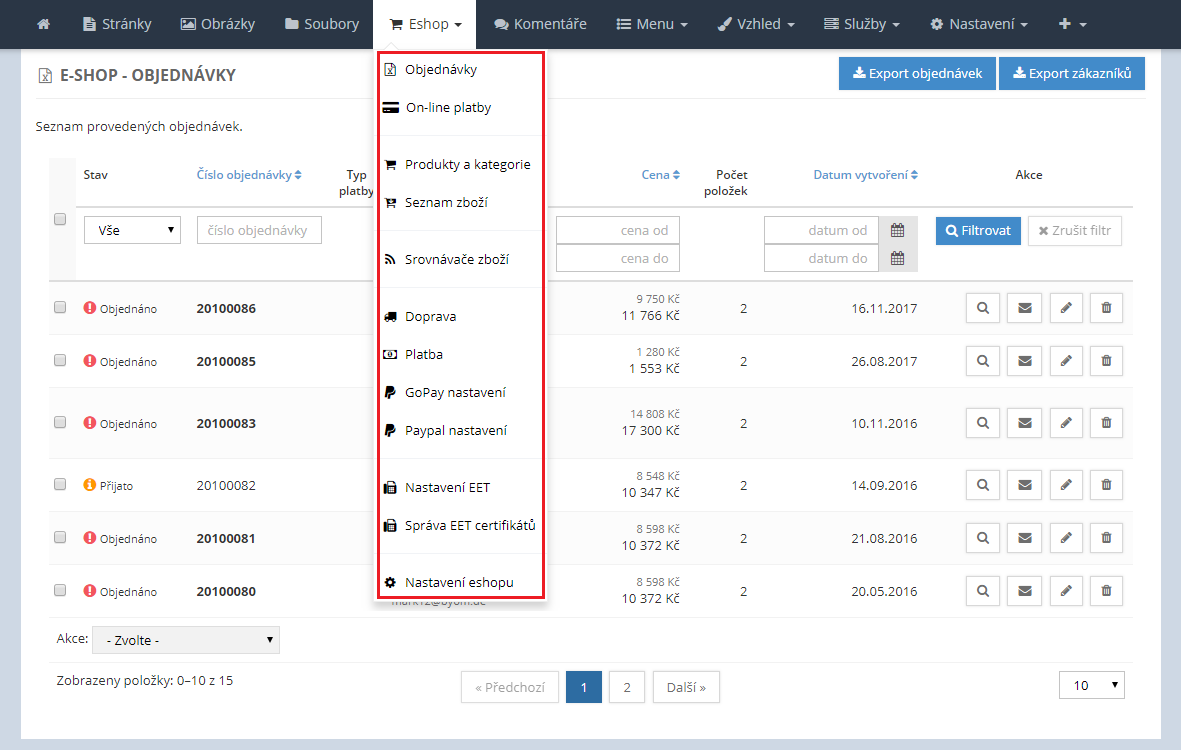Edit order 20100083 with the pencil icon
This screenshot has width=1181, height=750.
[1066, 423]
